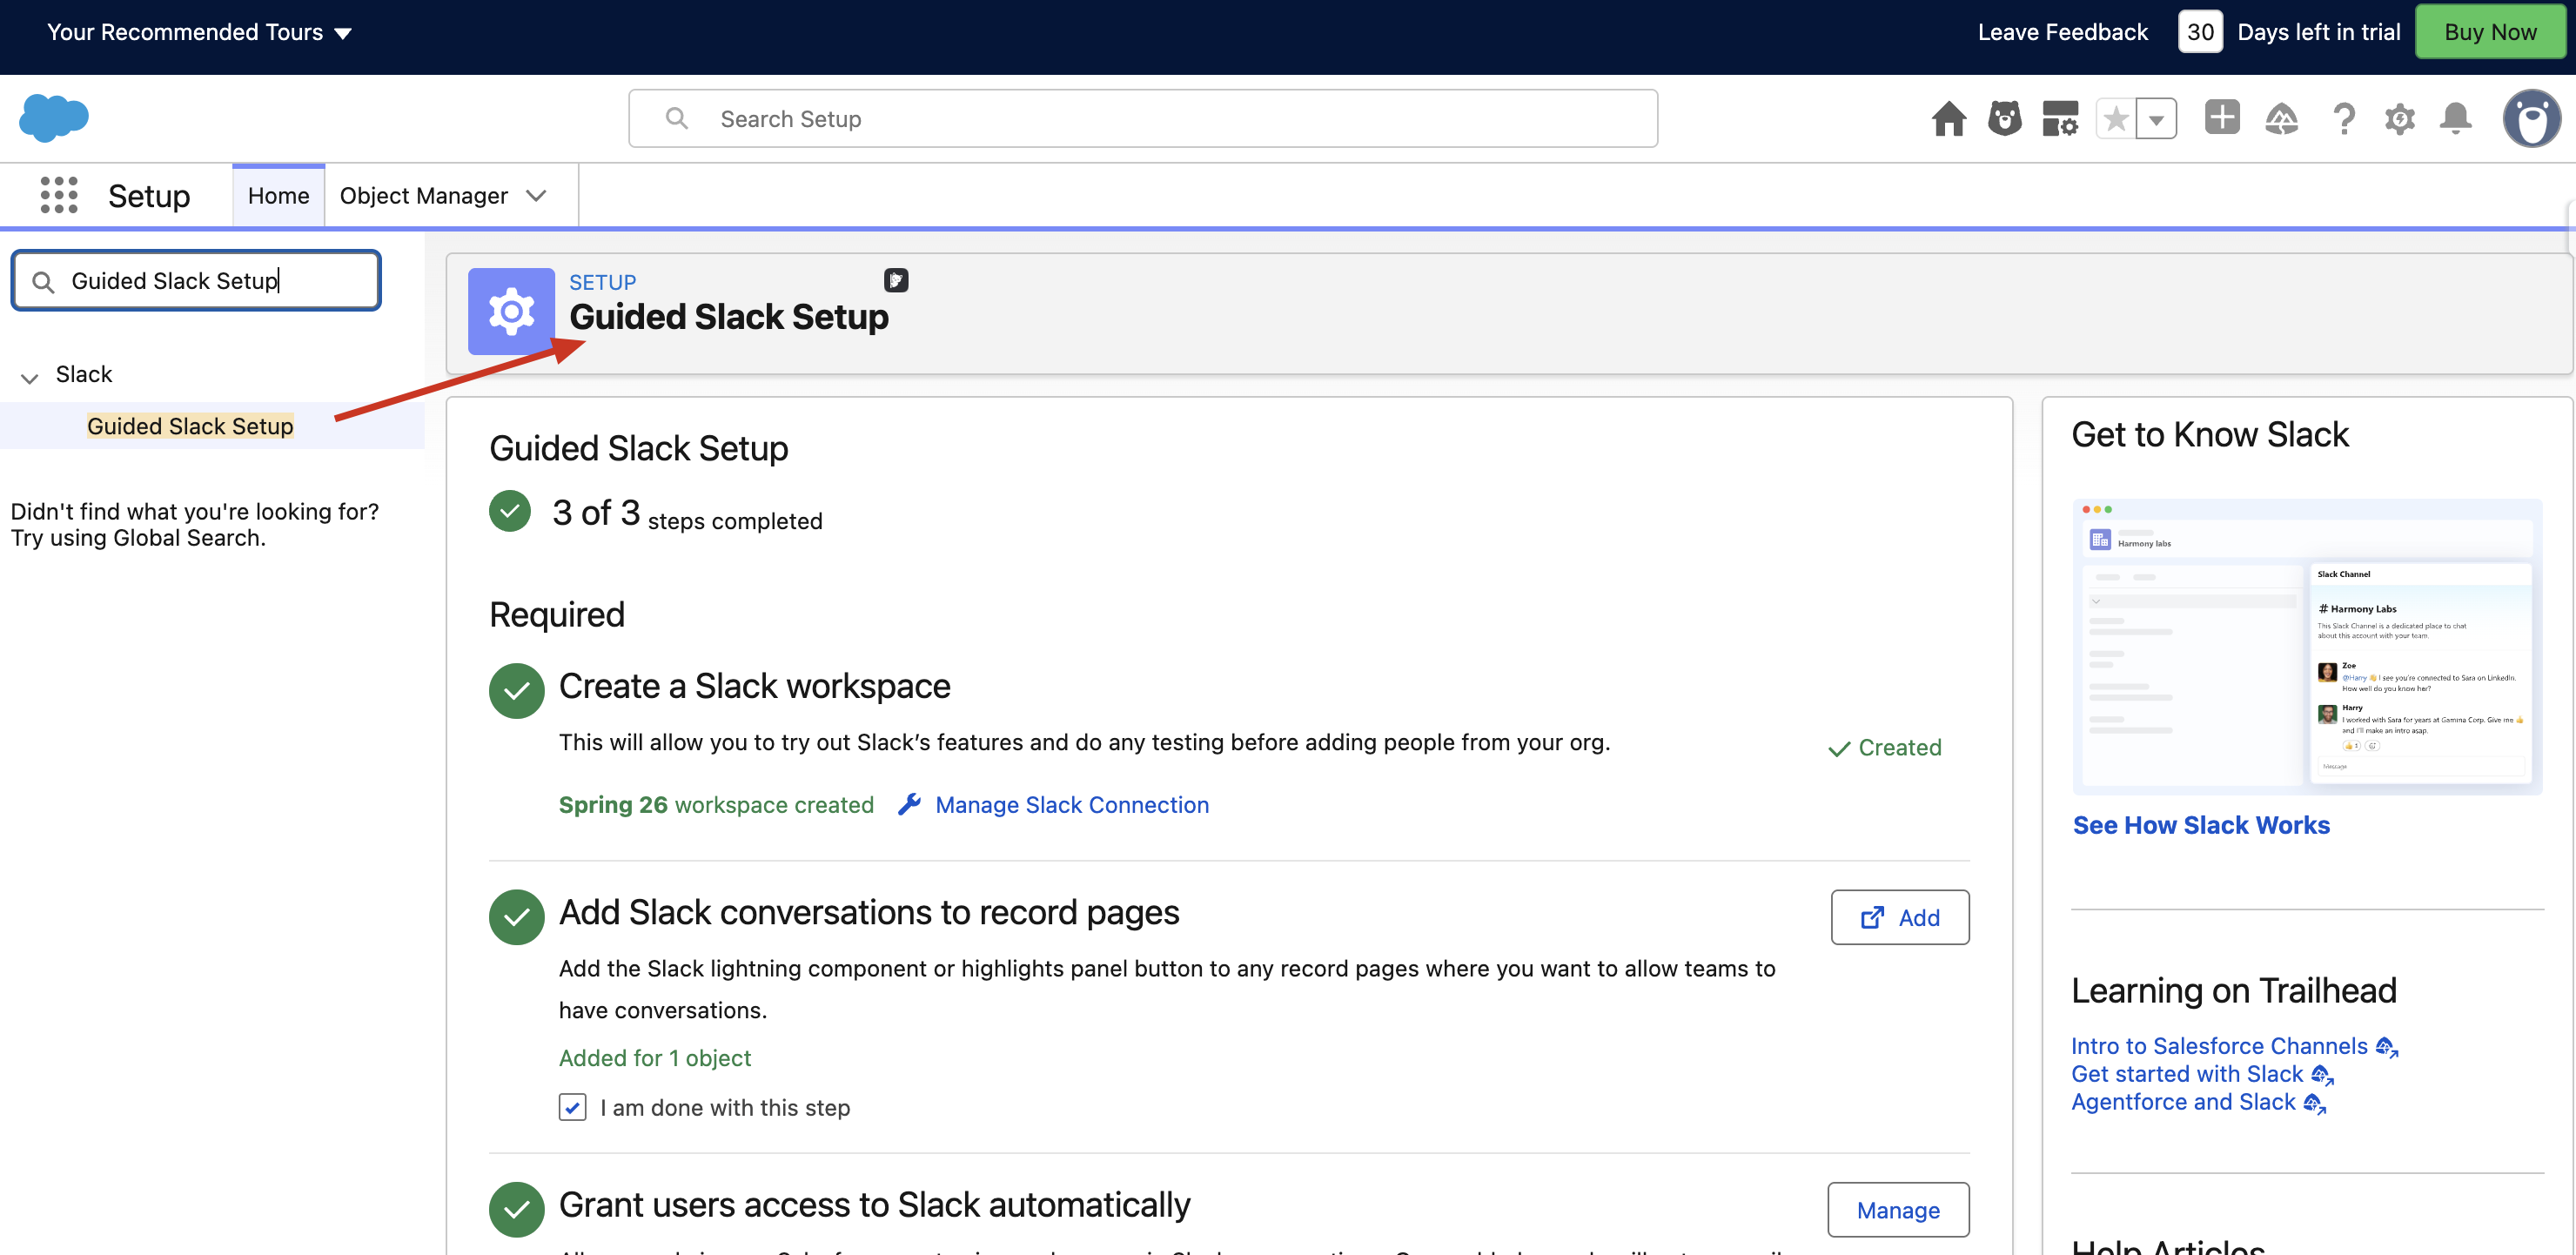This screenshot has height=1255, width=2576.
Task: Click the 3 of 3 completed check icon
Action: (x=510, y=511)
